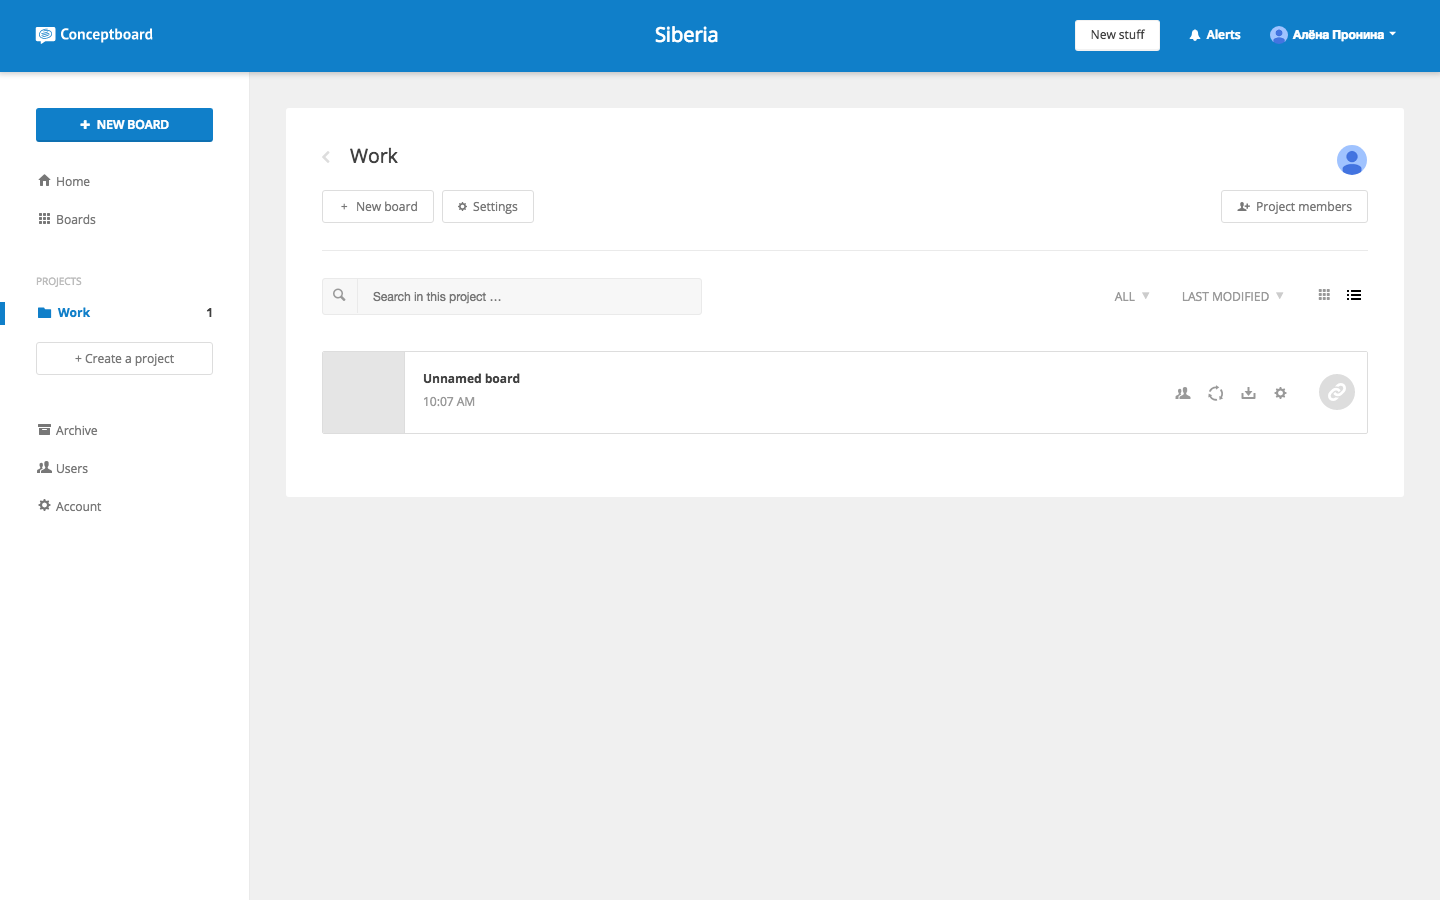Expand the account menu for Алёна Пронина
The image size is (1440, 900).
click(x=1333, y=34)
